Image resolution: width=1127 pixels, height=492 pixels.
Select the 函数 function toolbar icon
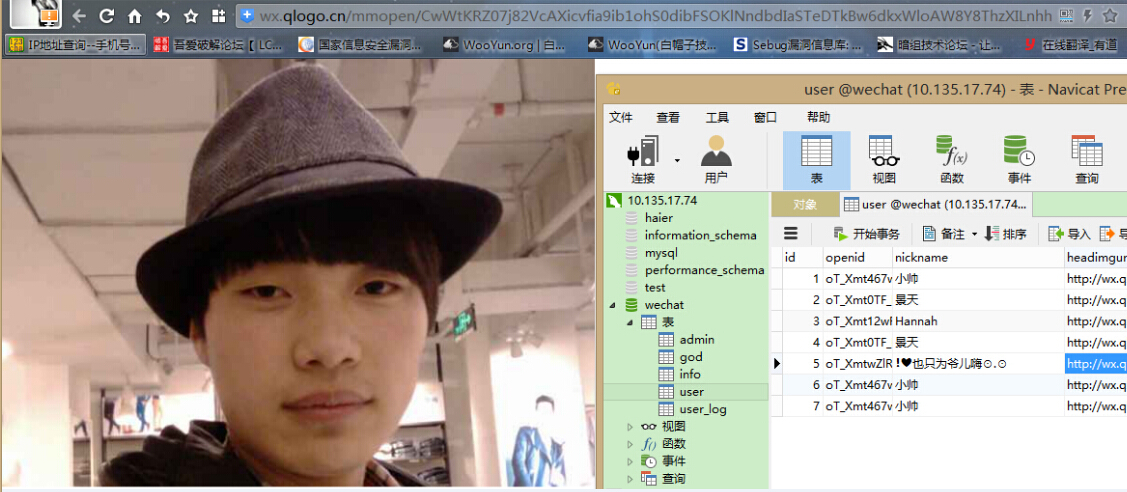952,159
